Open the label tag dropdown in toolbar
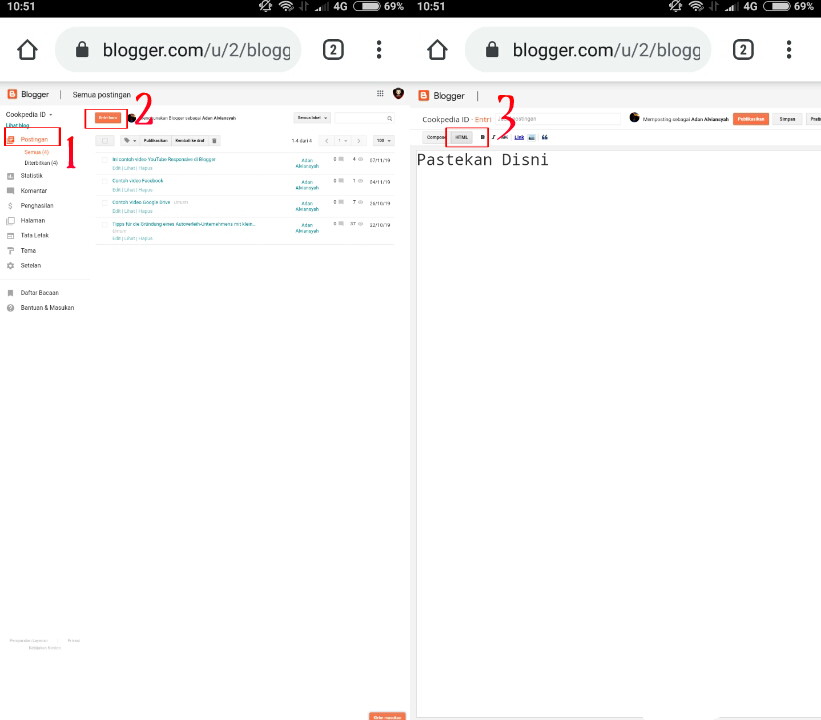Viewport: 821px width, 720px height. tap(130, 140)
